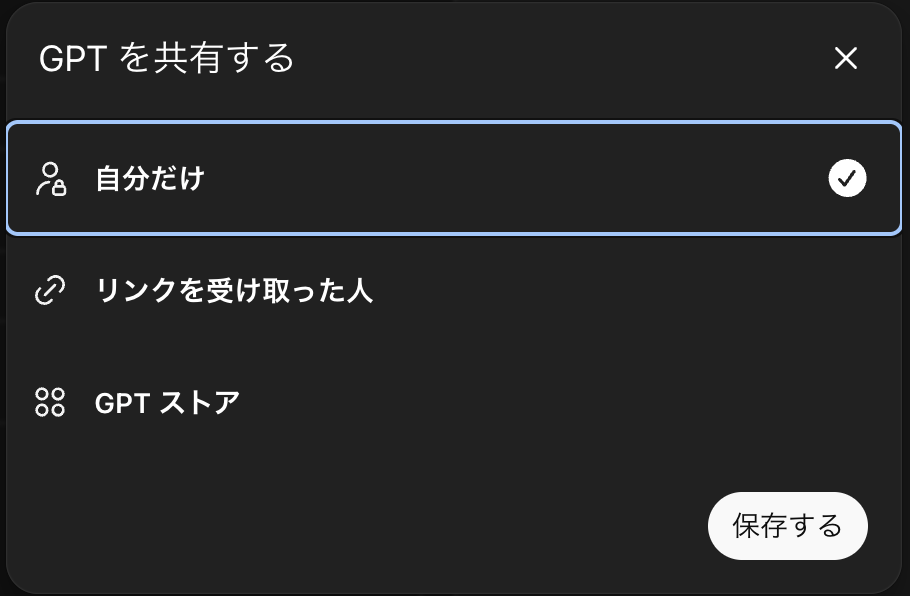Click the white checkmark circle on the selected option
The image size is (910, 596).
click(x=848, y=178)
